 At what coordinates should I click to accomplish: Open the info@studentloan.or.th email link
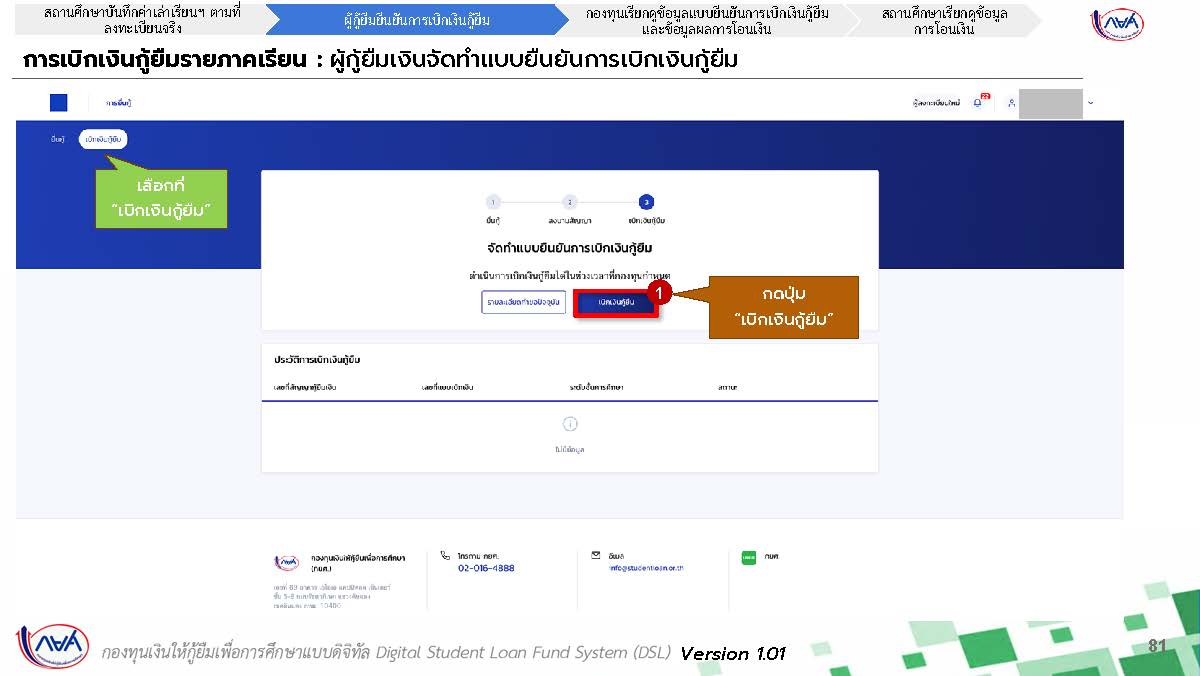click(646, 568)
